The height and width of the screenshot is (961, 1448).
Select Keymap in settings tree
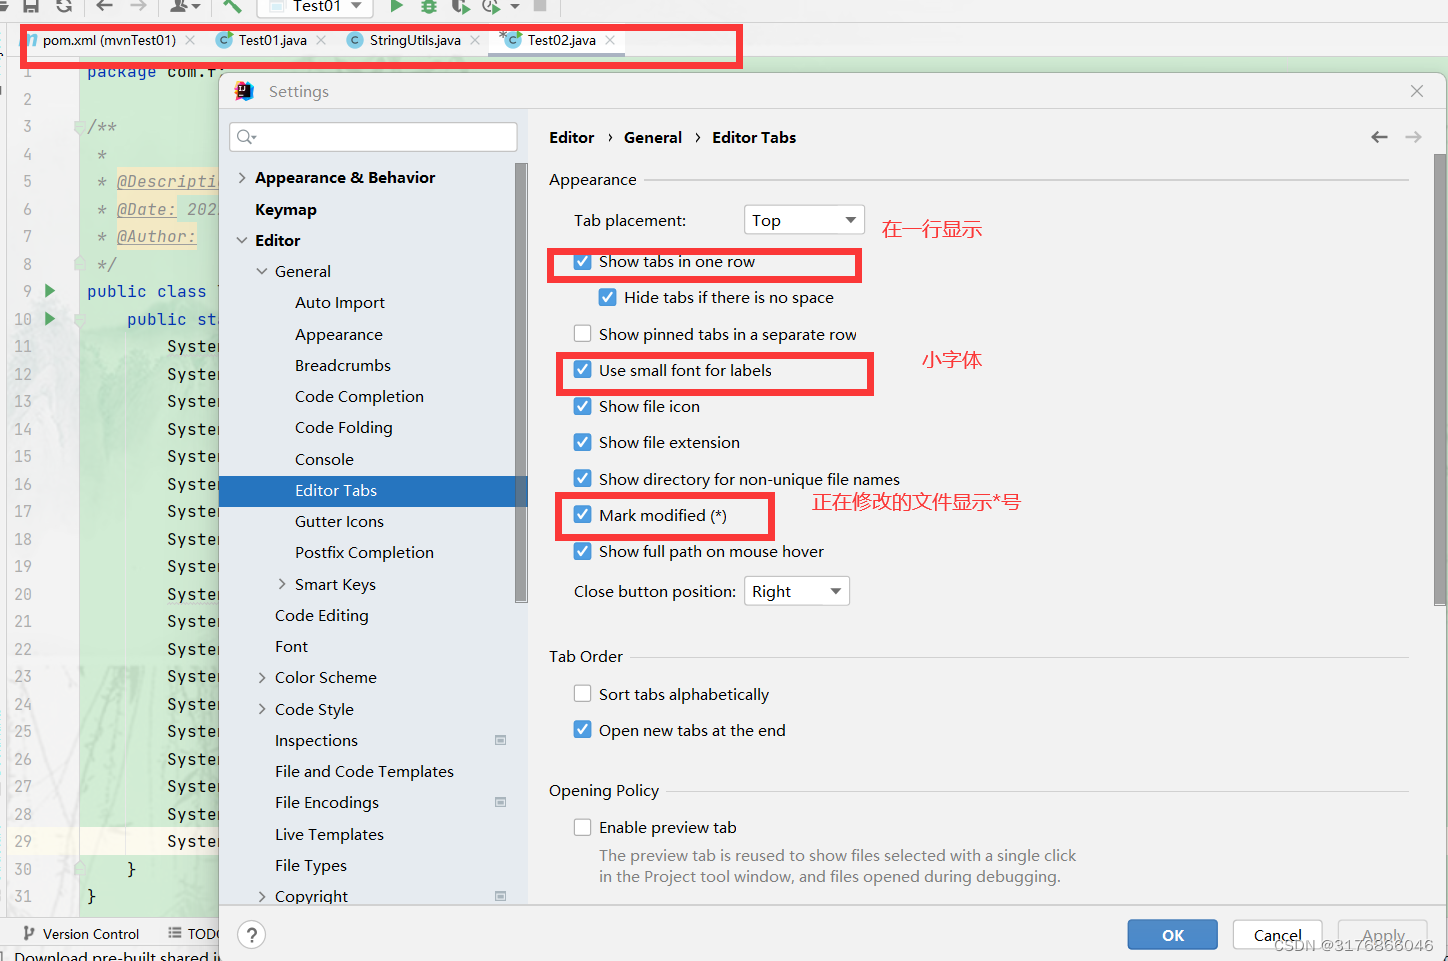(286, 209)
